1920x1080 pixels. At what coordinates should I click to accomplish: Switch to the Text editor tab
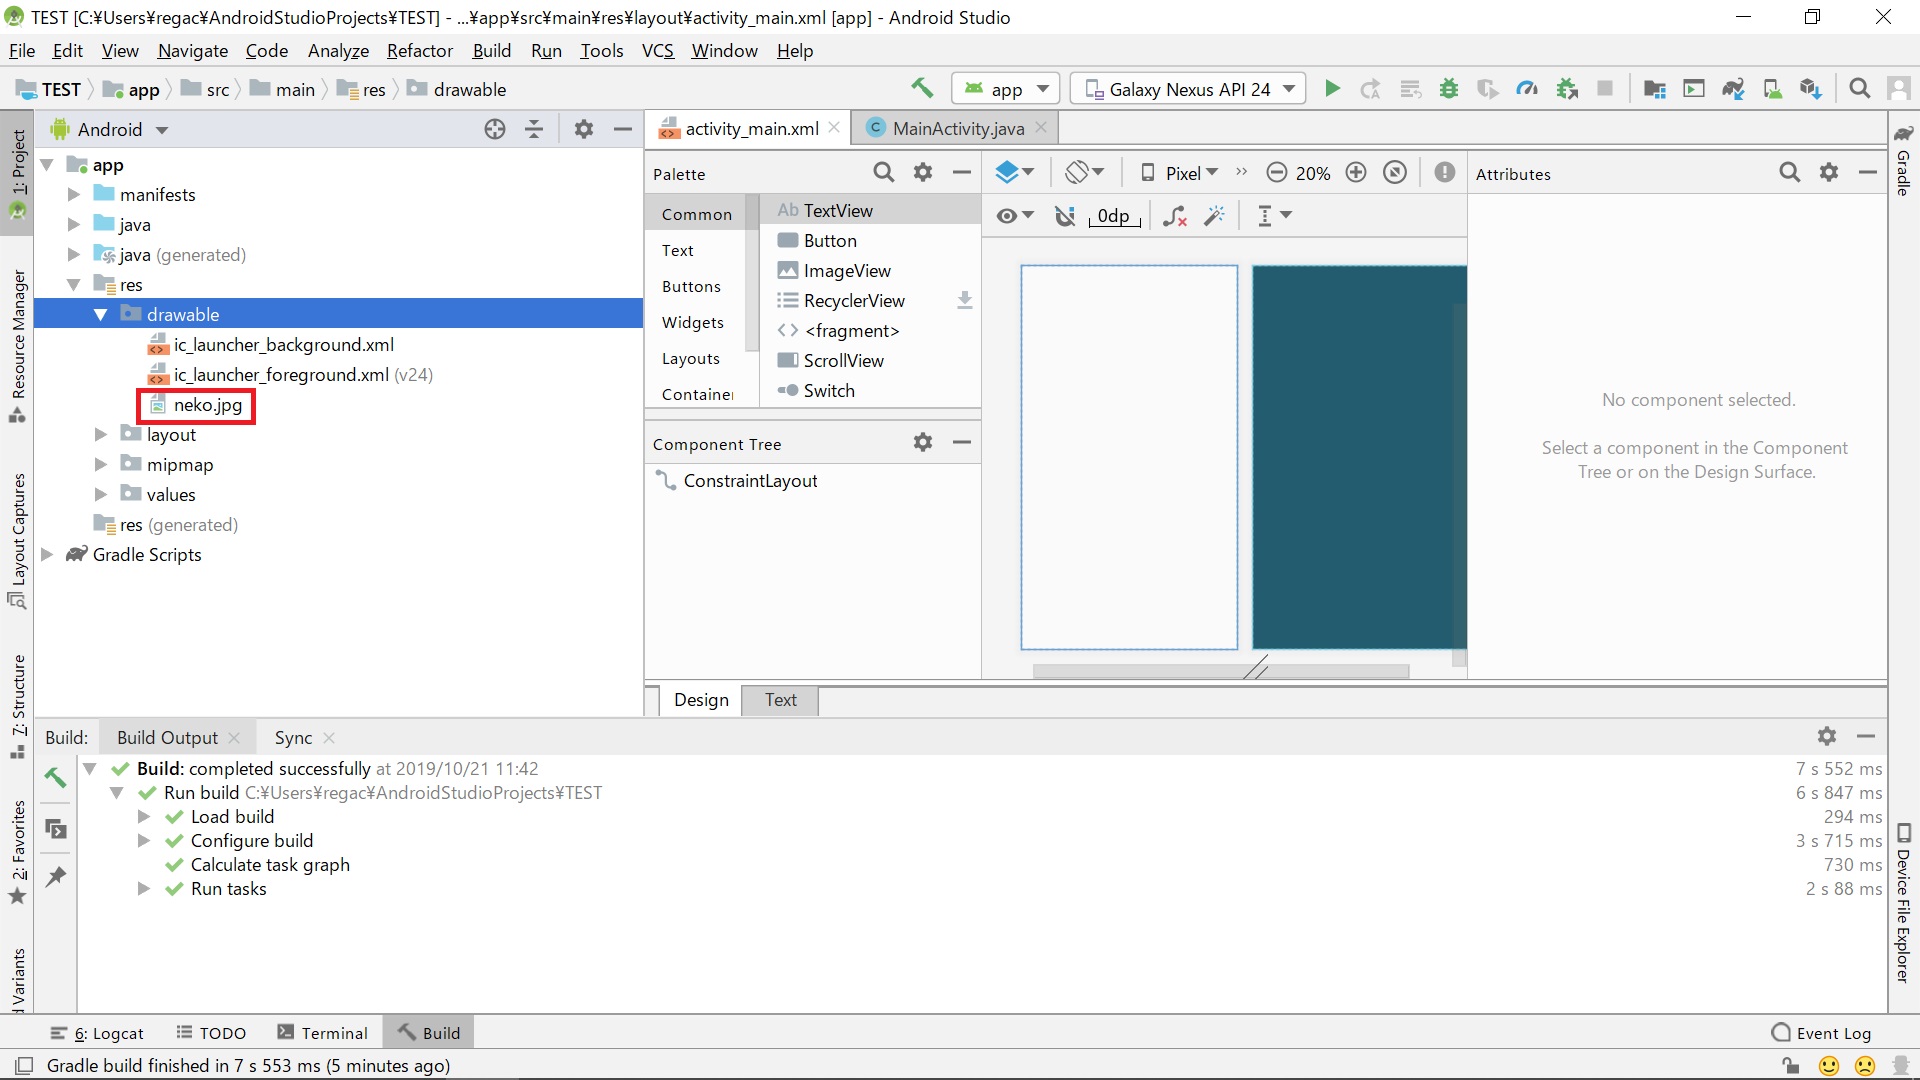click(780, 700)
